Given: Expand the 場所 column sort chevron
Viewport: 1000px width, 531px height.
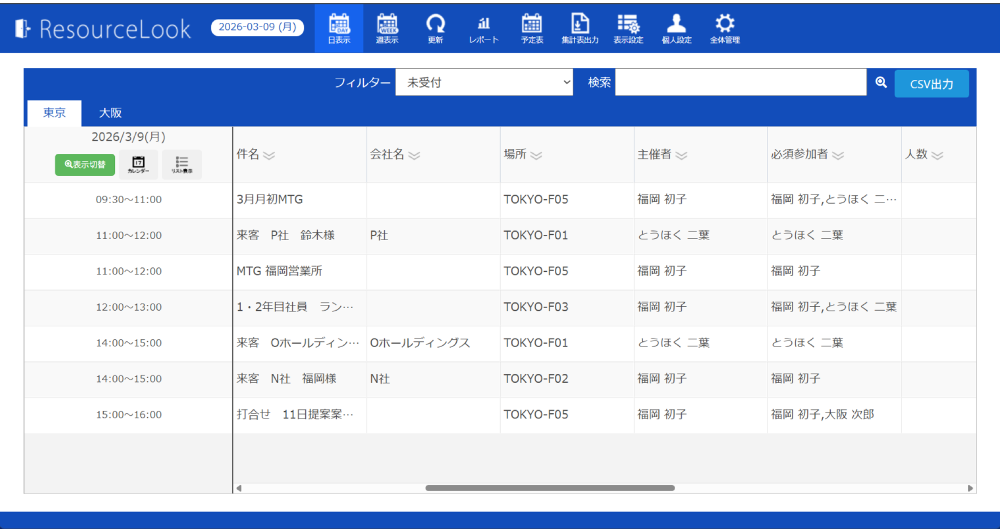Looking at the screenshot, I should [x=536, y=155].
